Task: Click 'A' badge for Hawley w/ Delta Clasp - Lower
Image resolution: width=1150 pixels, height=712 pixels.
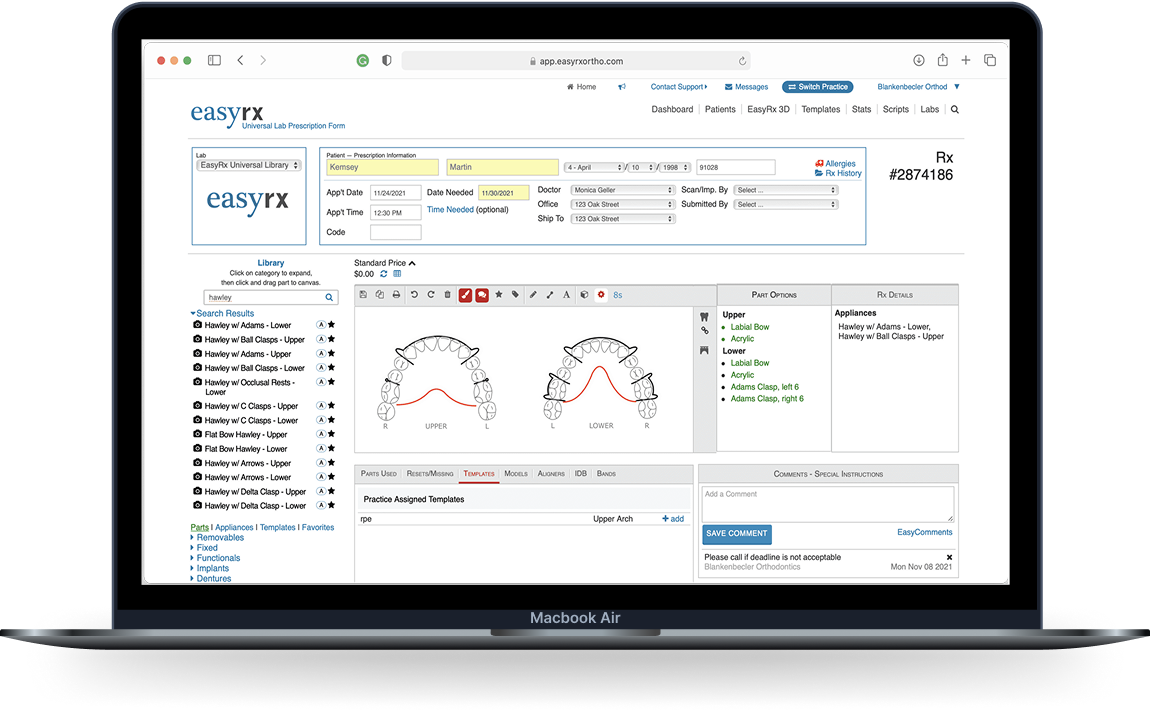Action: tap(321, 505)
